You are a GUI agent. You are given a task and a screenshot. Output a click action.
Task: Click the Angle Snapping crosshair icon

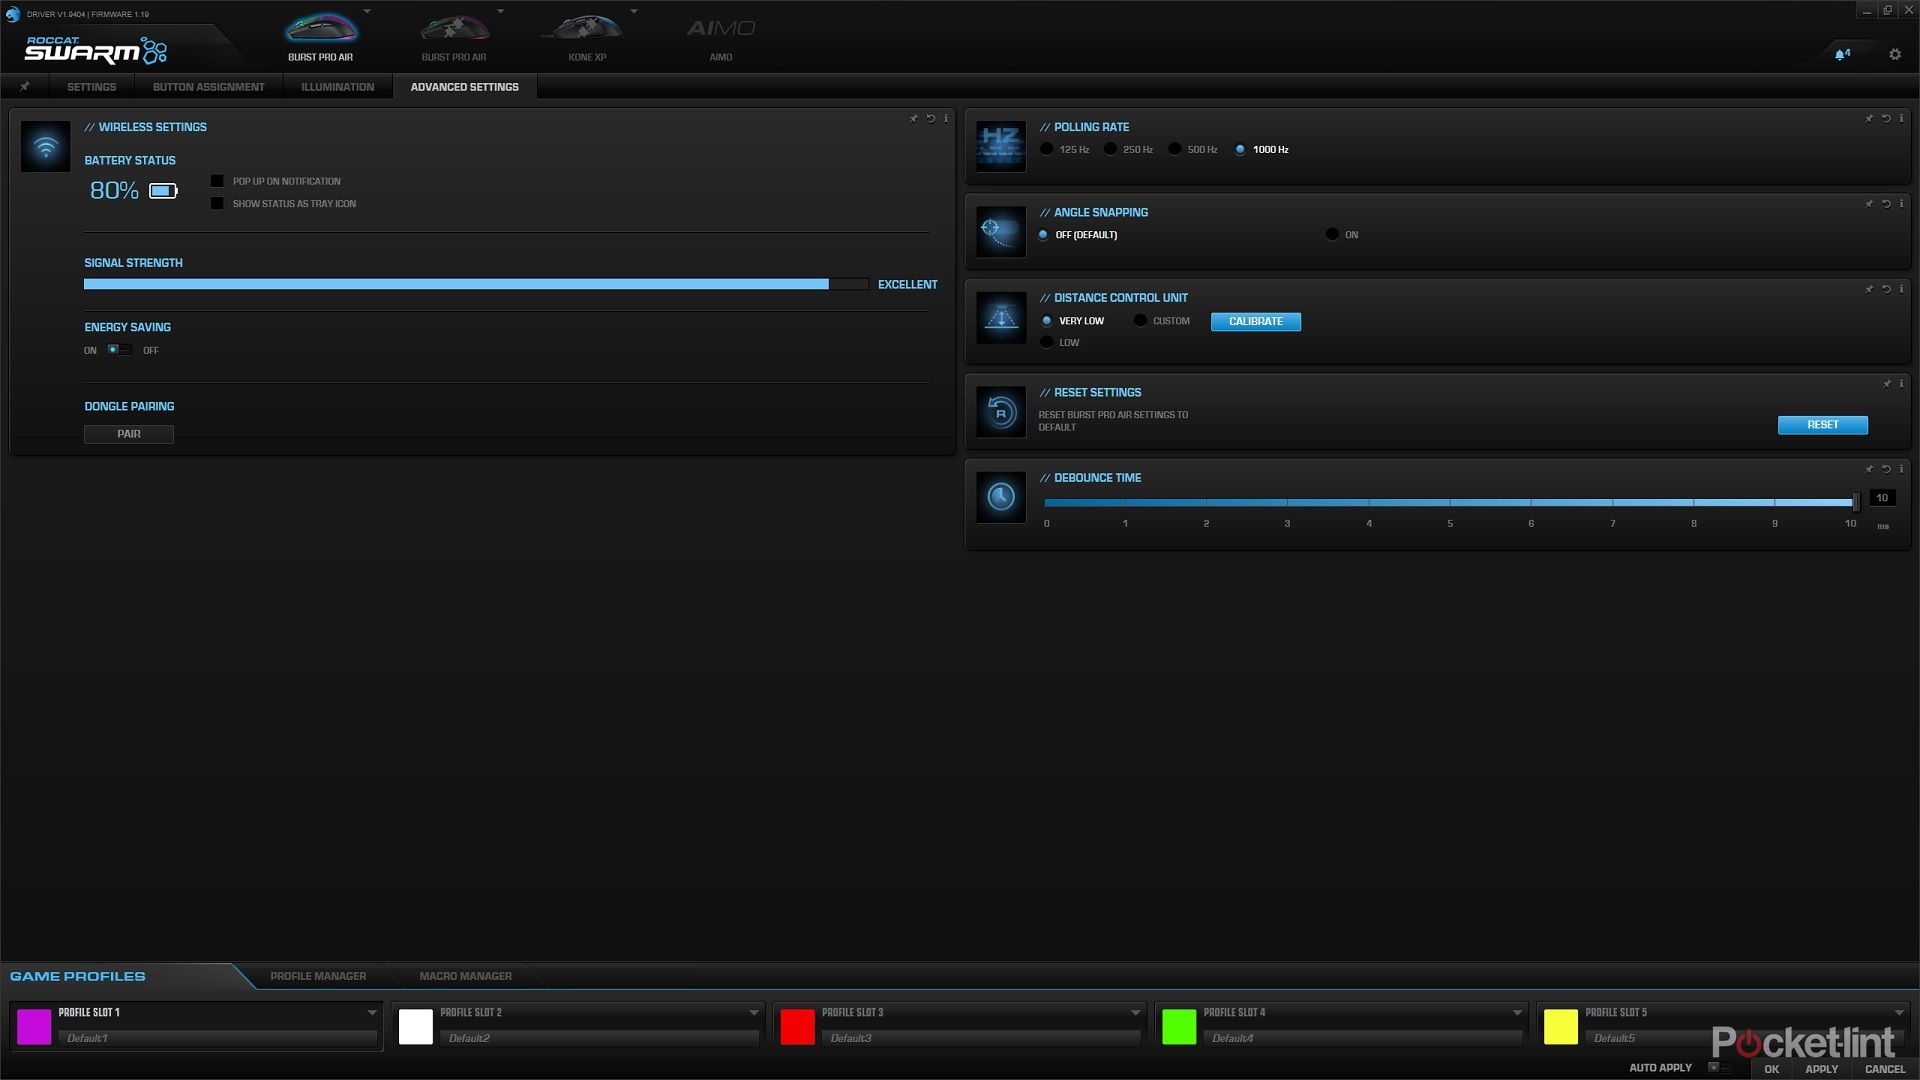coord(1001,231)
